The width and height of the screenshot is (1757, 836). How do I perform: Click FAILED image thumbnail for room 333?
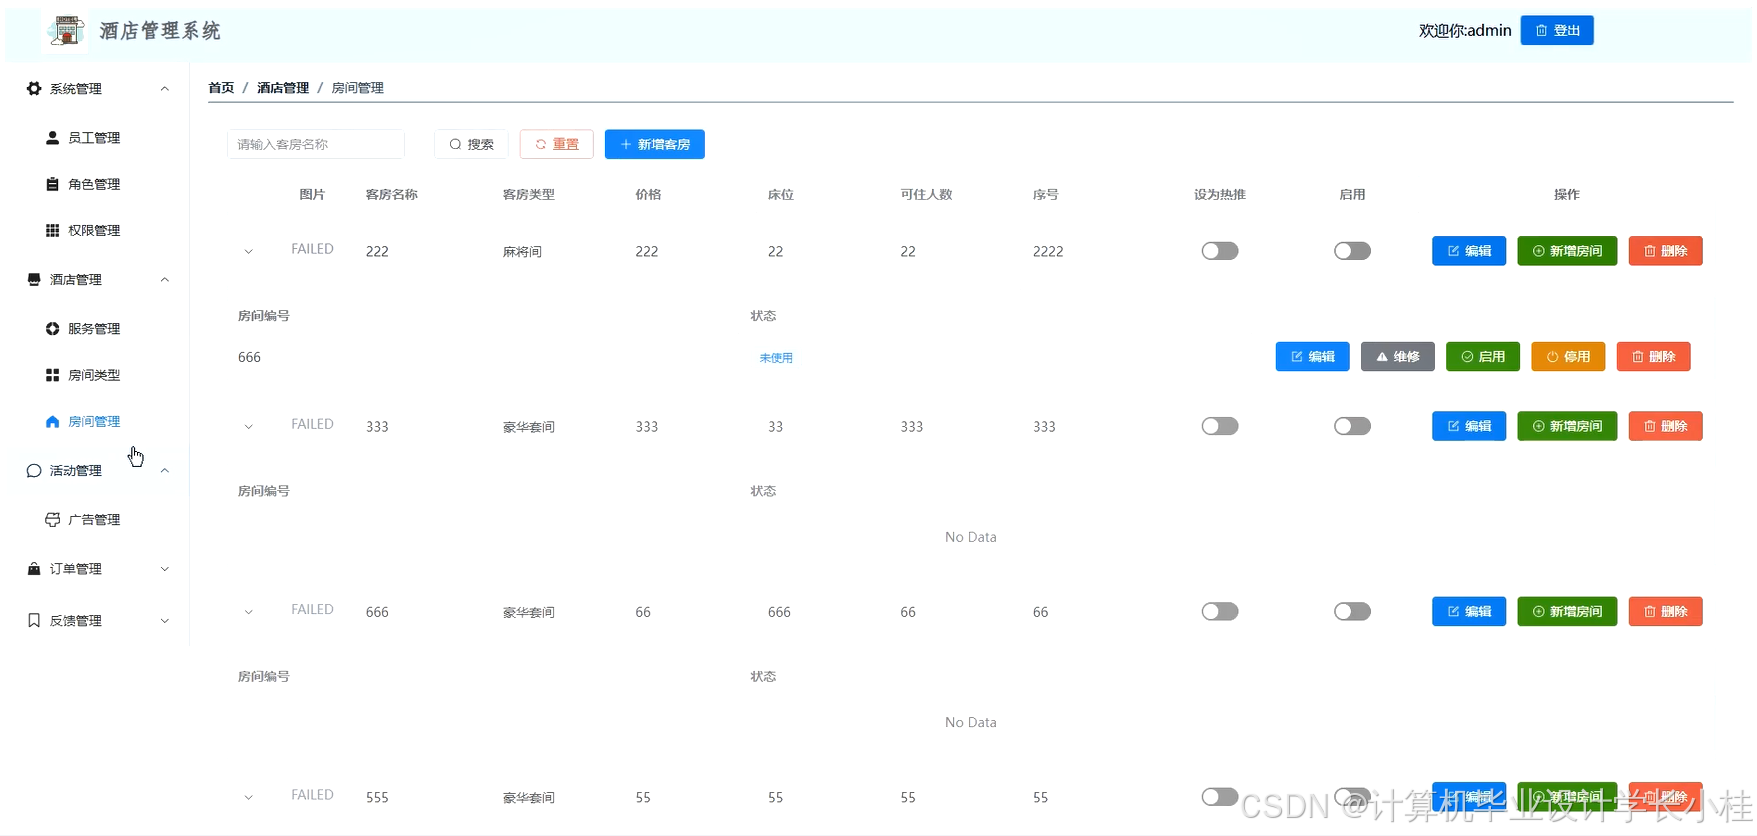(312, 424)
